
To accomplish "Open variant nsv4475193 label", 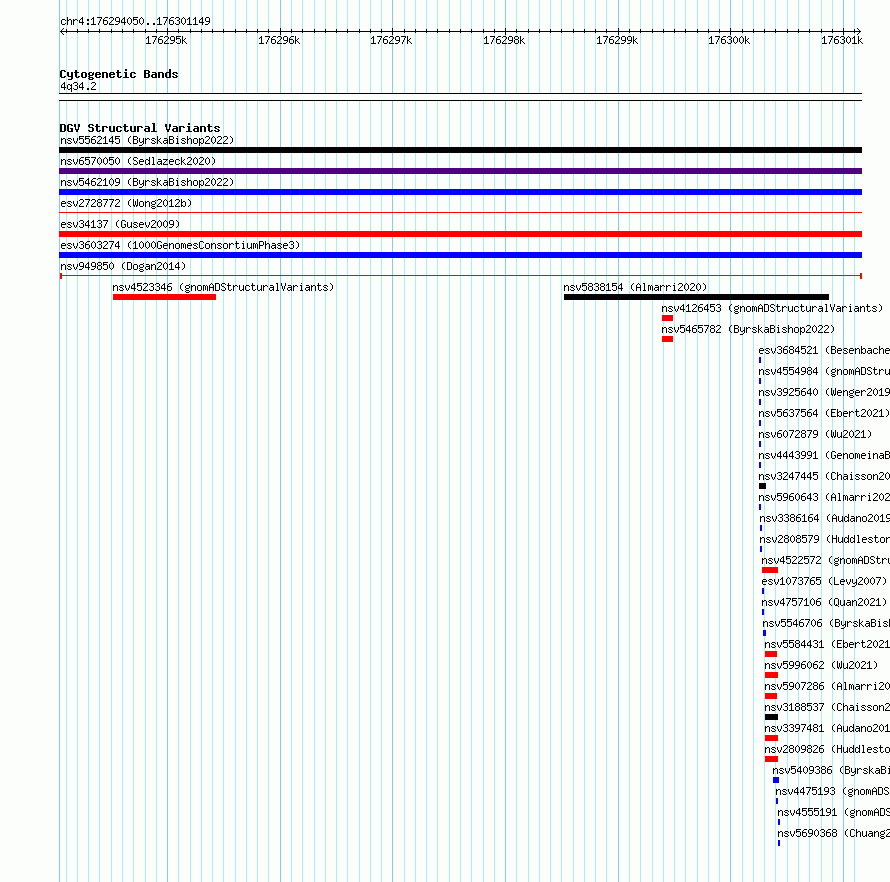I will pos(833,791).
